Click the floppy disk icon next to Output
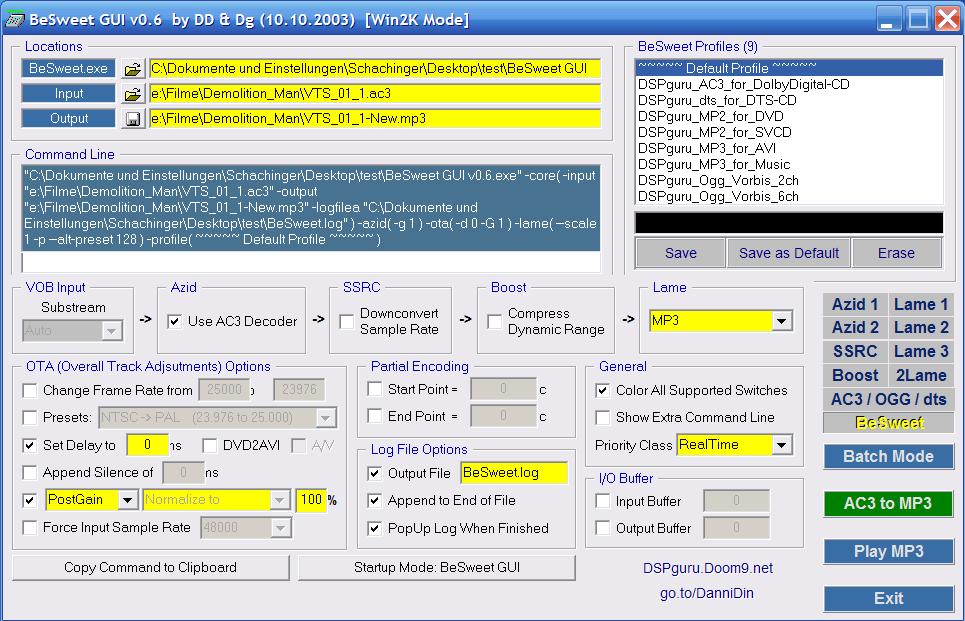Screen dimensions: 965x621 point(132,119)
